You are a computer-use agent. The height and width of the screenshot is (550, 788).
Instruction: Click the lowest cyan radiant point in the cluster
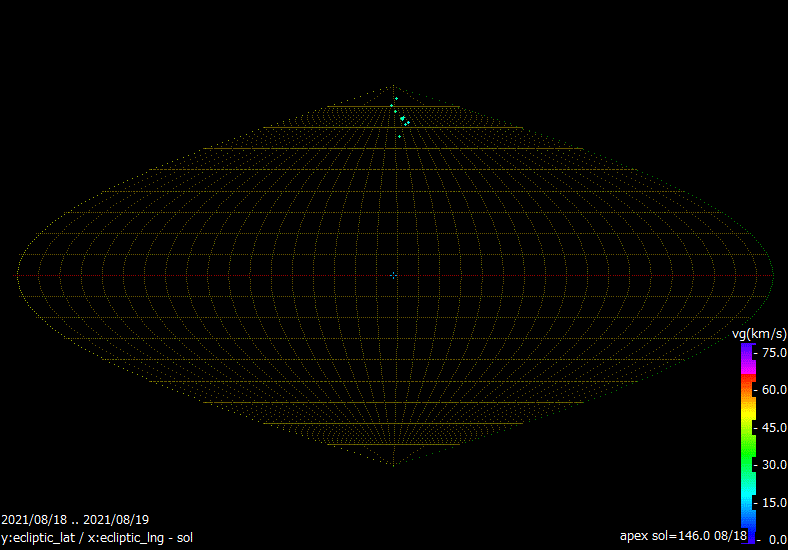click(400, 136)
